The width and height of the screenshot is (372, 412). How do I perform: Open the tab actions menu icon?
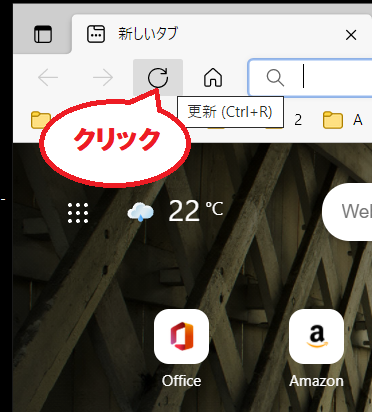pos(43,34)
